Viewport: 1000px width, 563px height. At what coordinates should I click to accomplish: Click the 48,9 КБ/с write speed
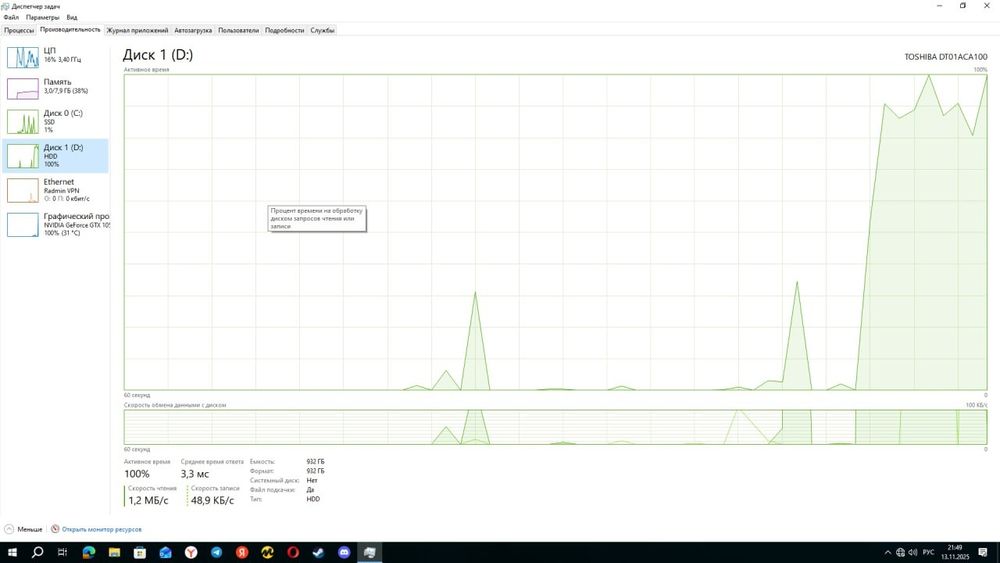tap(212, 501)
